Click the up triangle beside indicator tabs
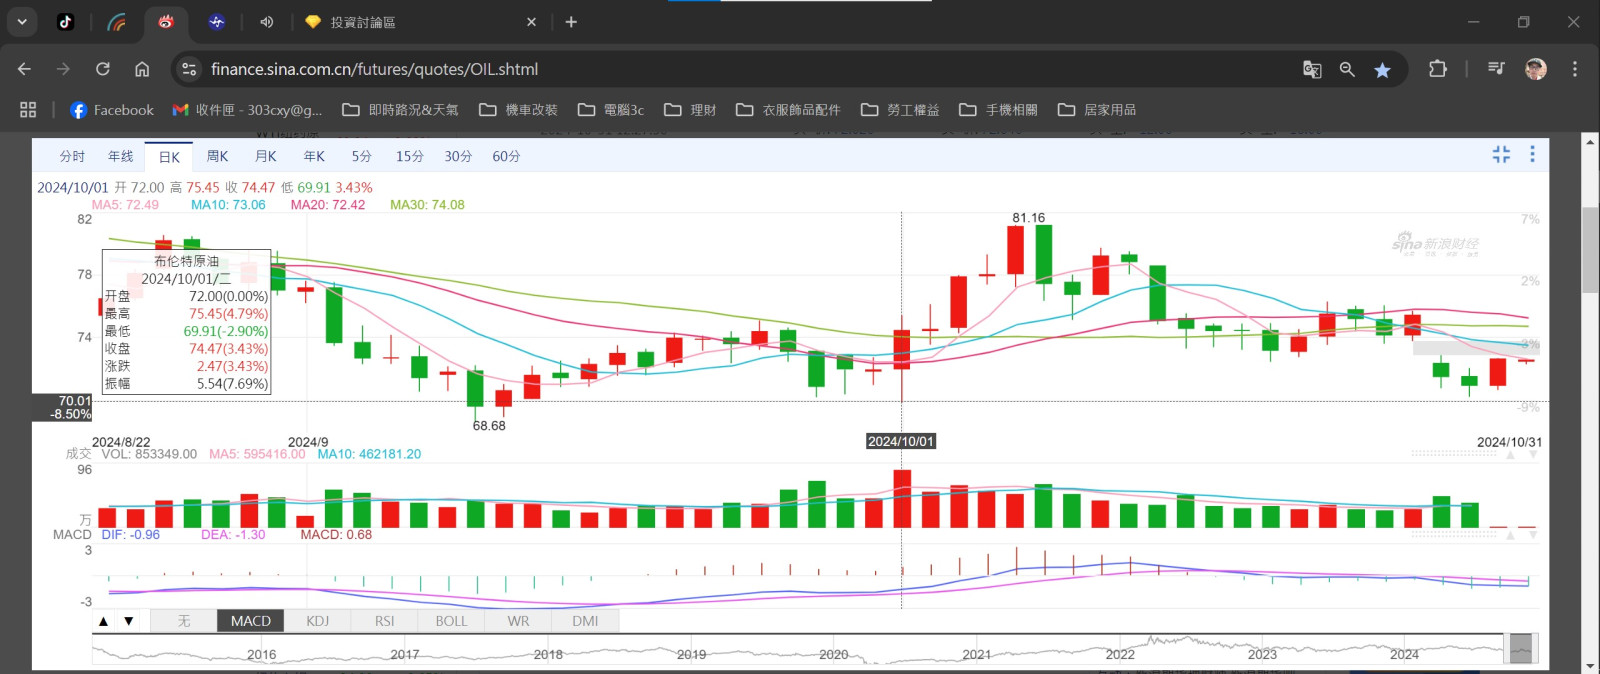 pos(103,621)
